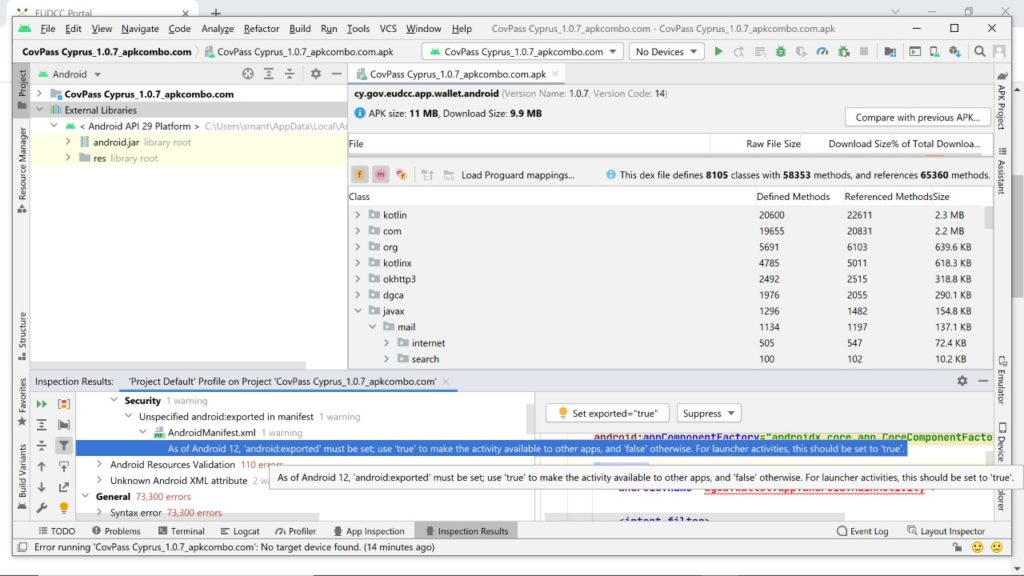Click Set exported="true" quick fix

pos(607,413)
